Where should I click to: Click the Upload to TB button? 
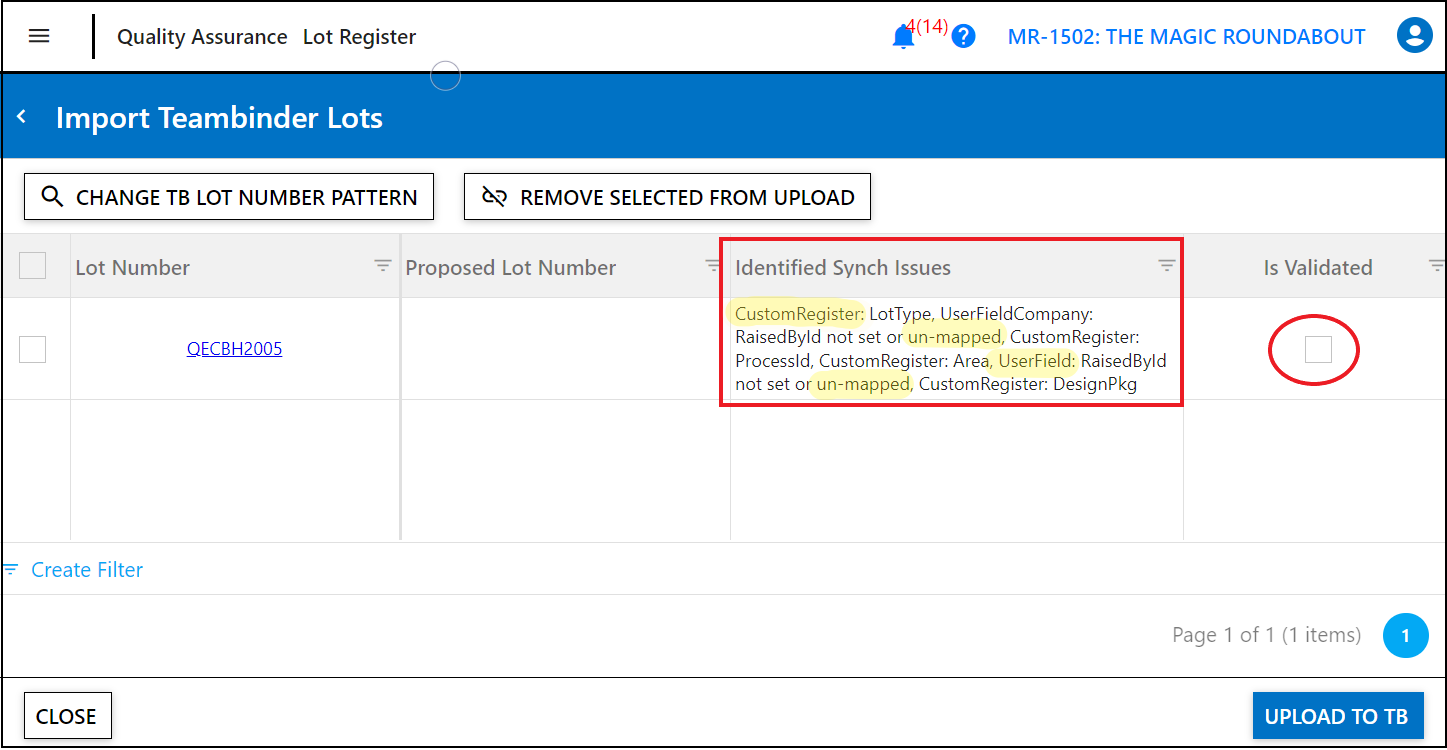coord(1337,716)
